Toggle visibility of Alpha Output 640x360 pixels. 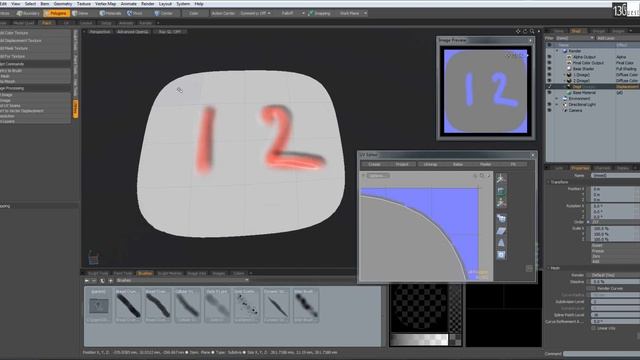[549, 57]
